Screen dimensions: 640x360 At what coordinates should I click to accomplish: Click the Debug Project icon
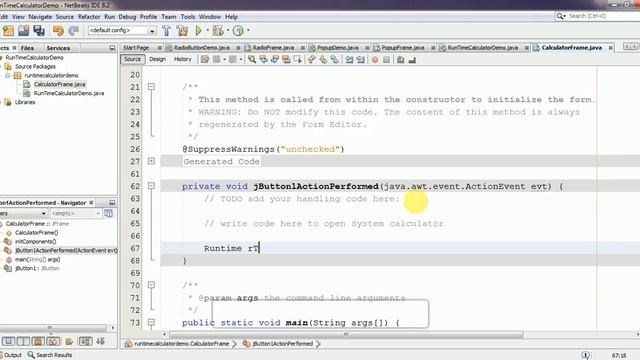click(x=218, y=31)
